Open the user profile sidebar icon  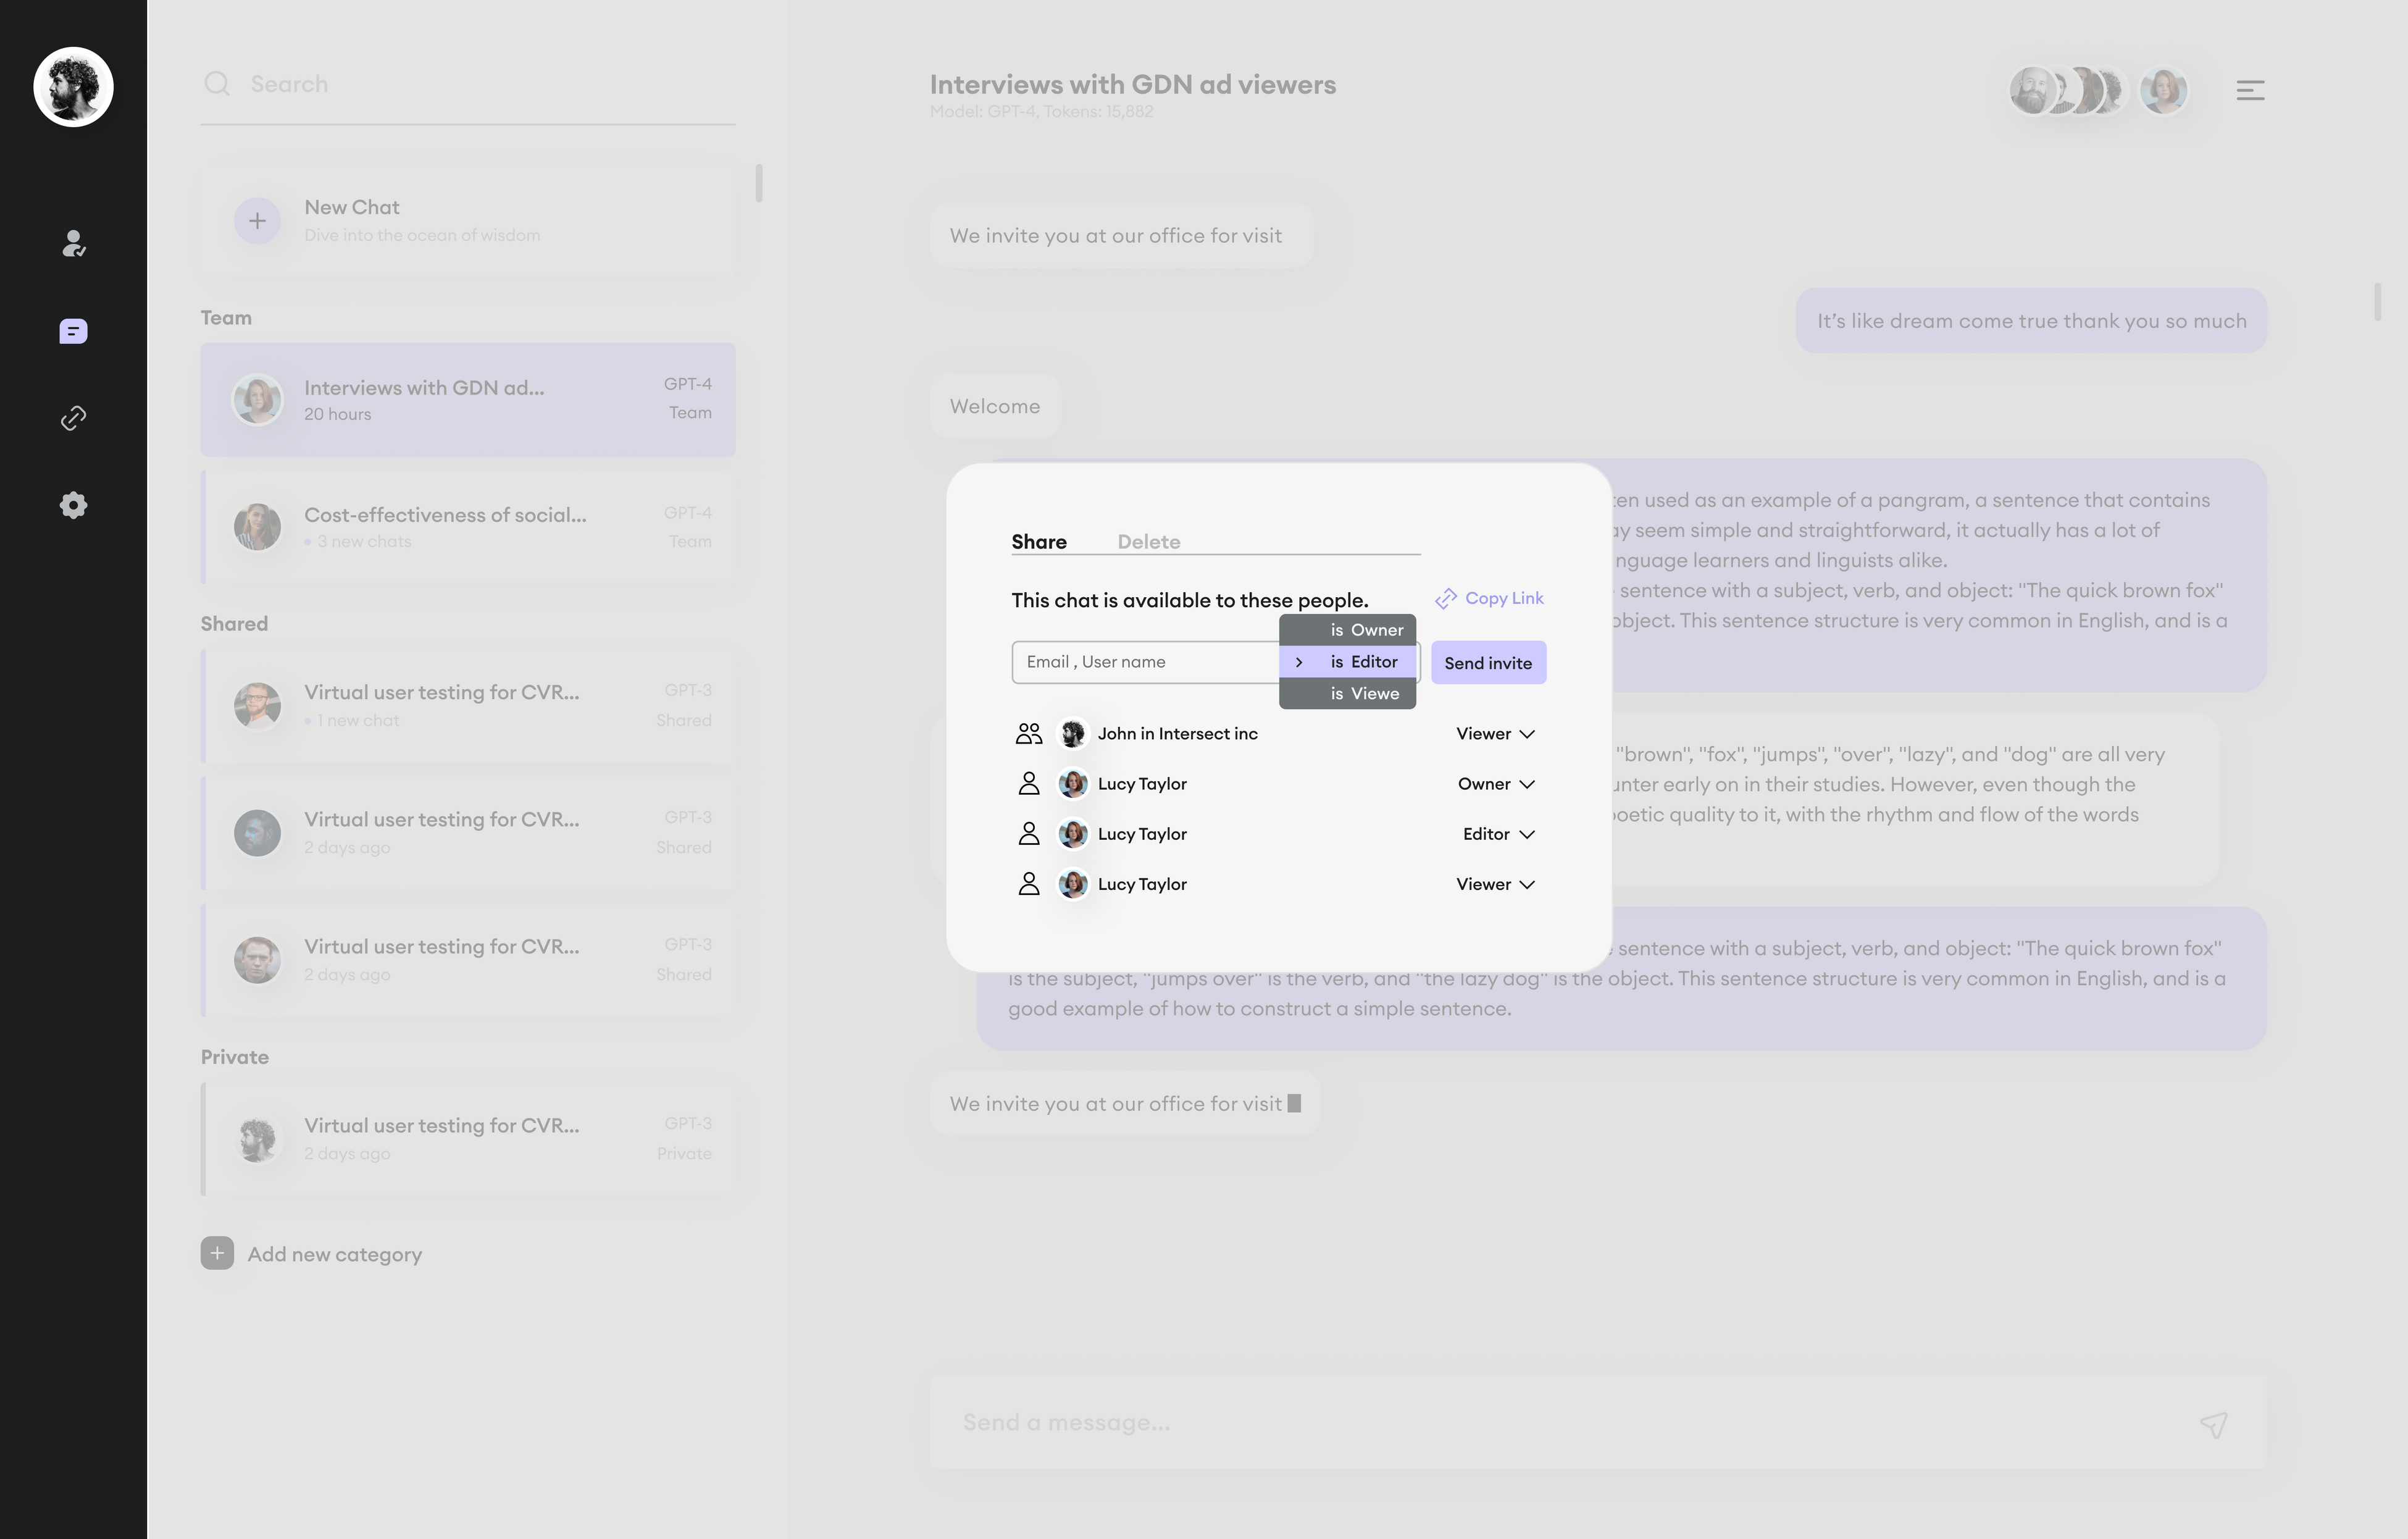(73, 243)
